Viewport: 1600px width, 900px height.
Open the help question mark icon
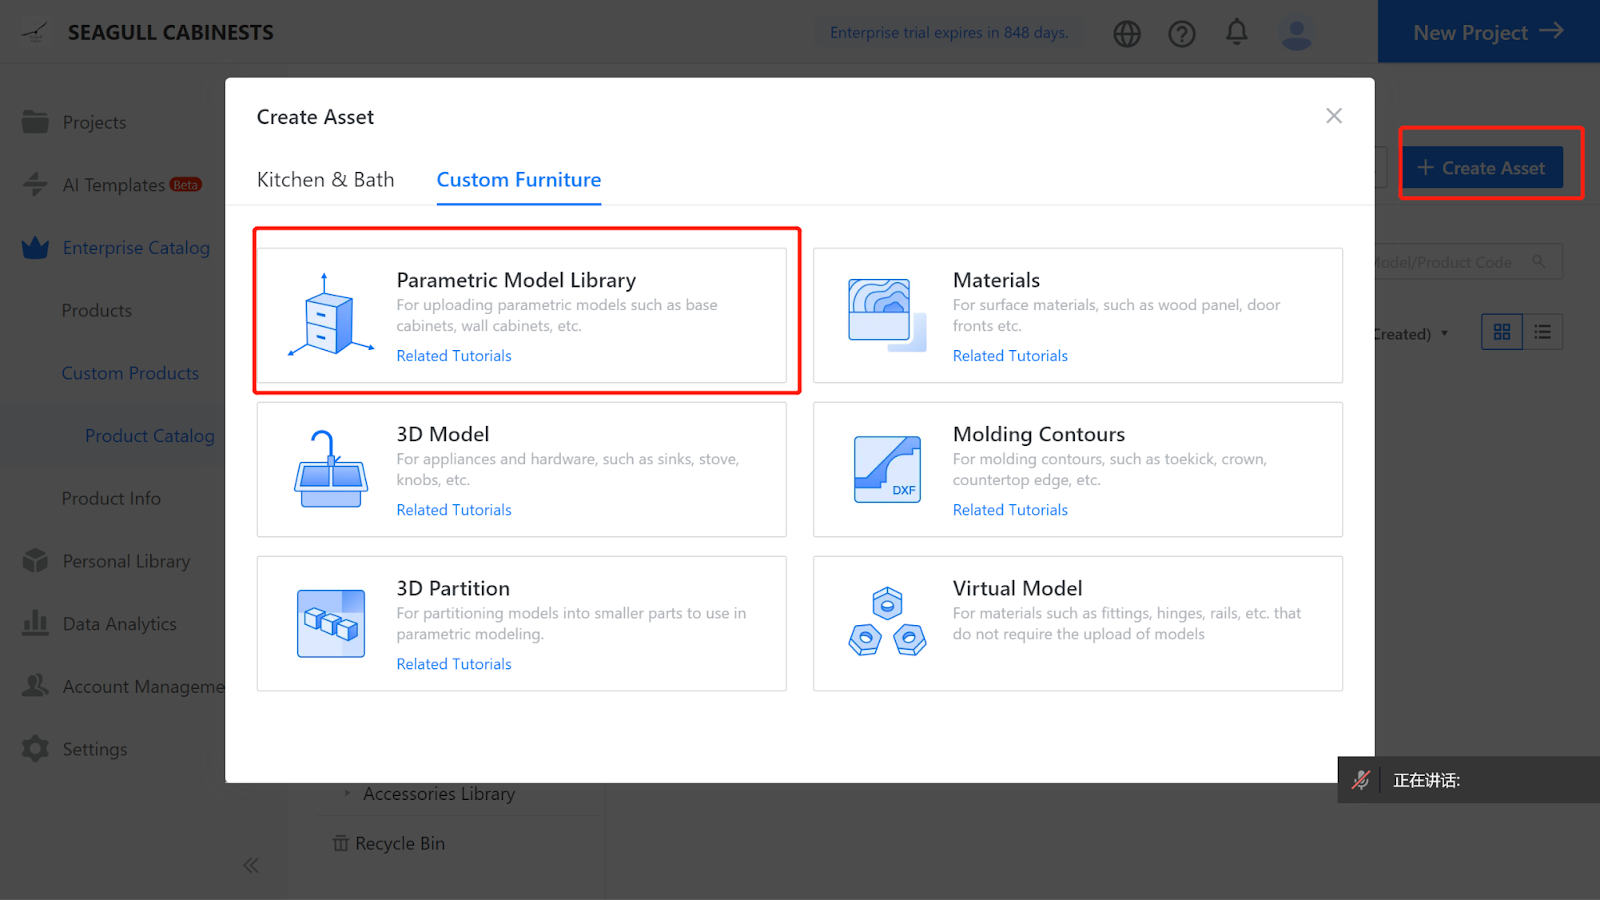(x=1181, y=34)
